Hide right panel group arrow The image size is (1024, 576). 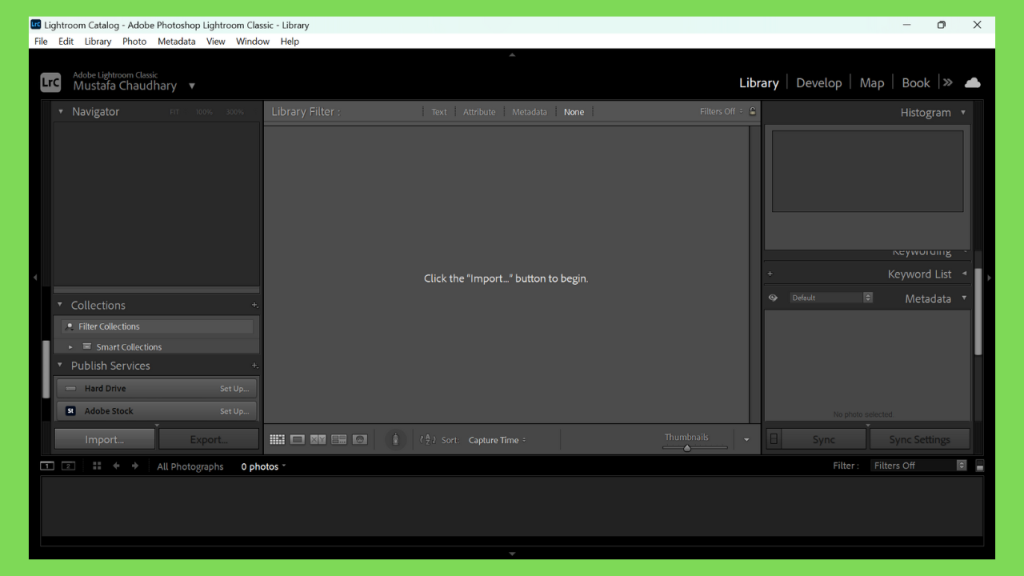coord(989,278)
